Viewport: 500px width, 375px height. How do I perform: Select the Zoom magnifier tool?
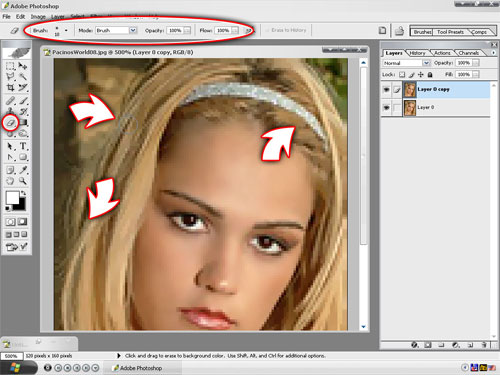click(23, 181)
